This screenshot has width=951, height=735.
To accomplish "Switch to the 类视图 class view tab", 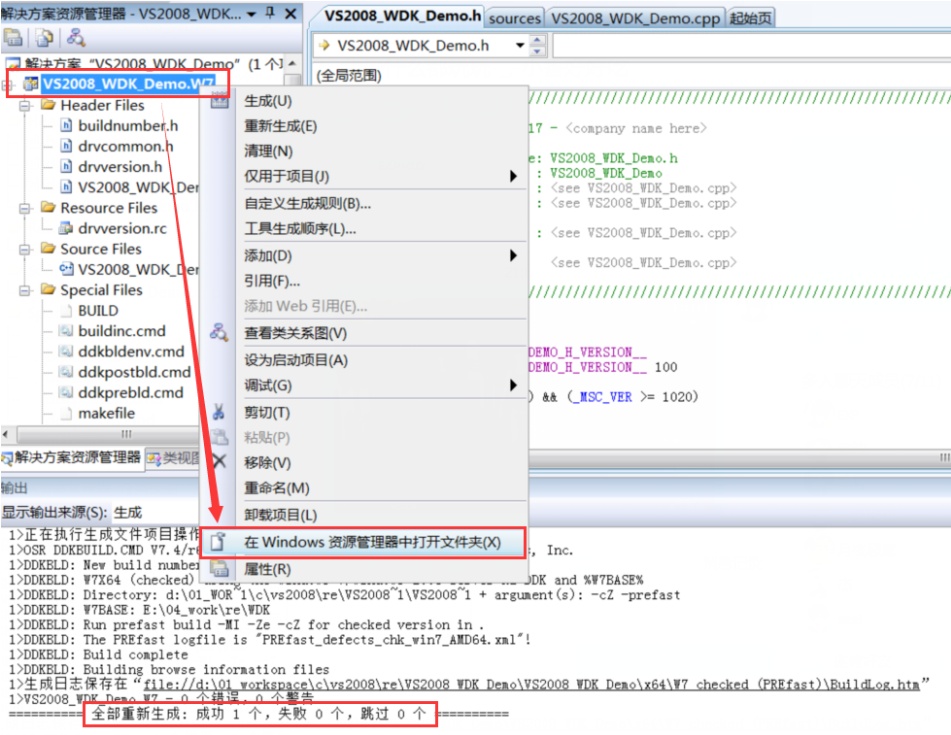I will point(173,458).
